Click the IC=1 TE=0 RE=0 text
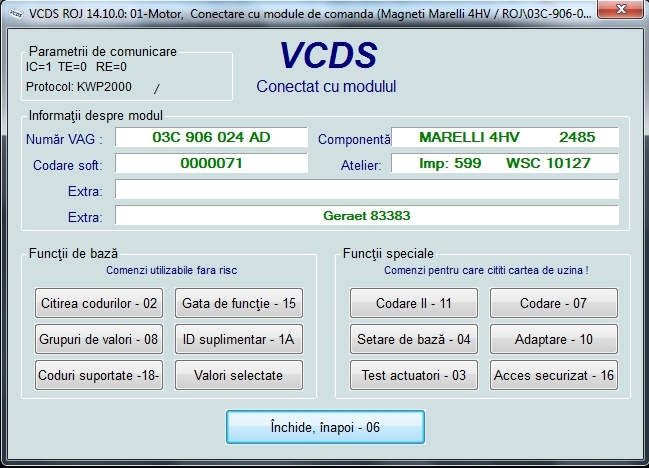The width and height of the screenshot is (649, 468). 76,67
